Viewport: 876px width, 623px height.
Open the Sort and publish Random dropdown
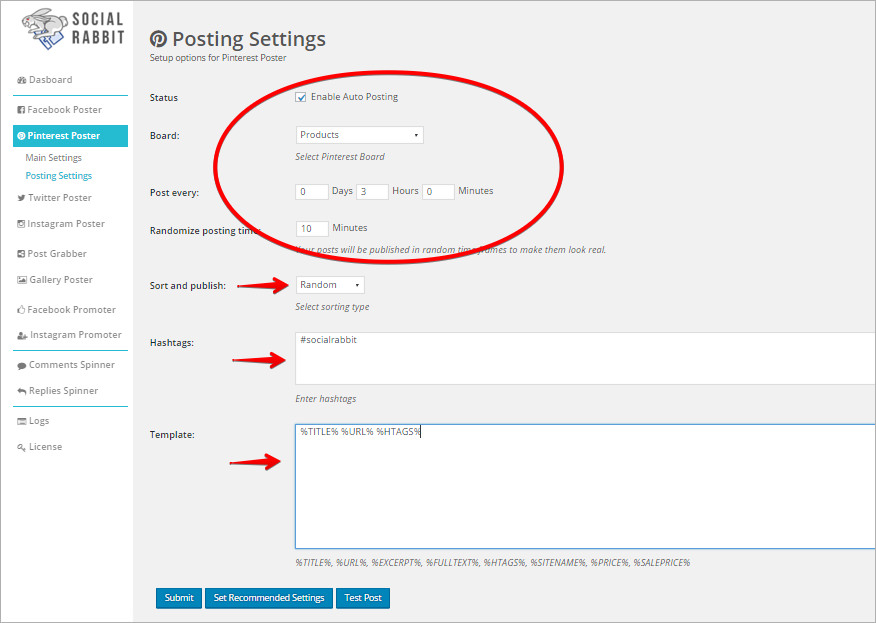pyautogui.click(x=330, y=285)
